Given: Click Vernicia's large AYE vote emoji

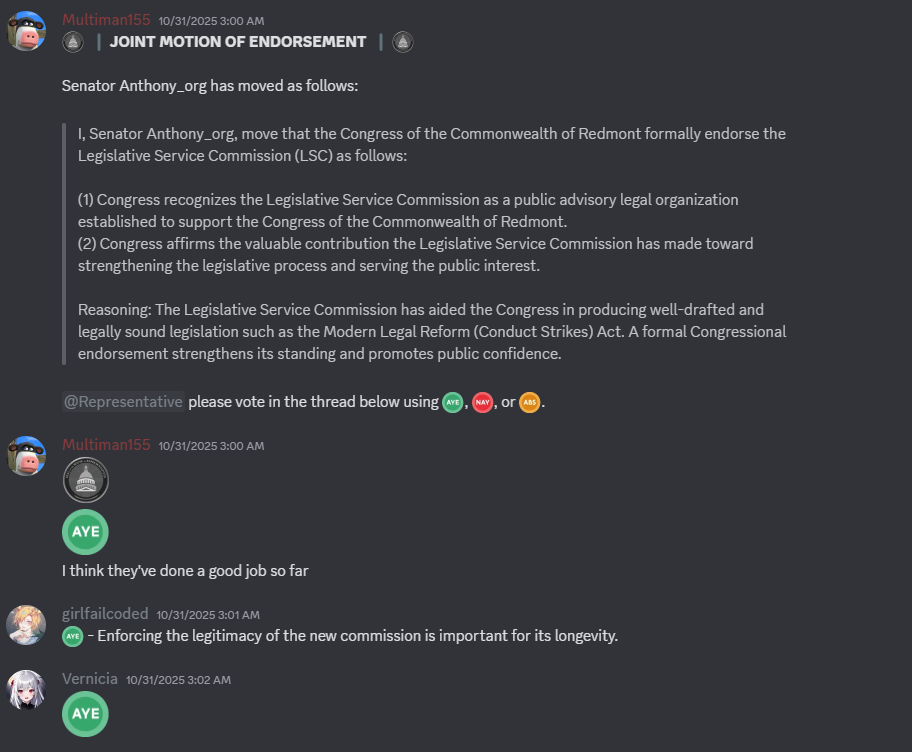Looking at the screenshot, I should point(85,714).
